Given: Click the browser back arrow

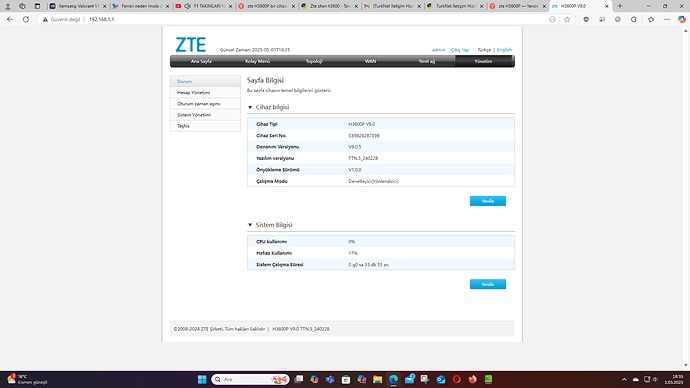Looking at the screenshot, I should click(10, 19).
